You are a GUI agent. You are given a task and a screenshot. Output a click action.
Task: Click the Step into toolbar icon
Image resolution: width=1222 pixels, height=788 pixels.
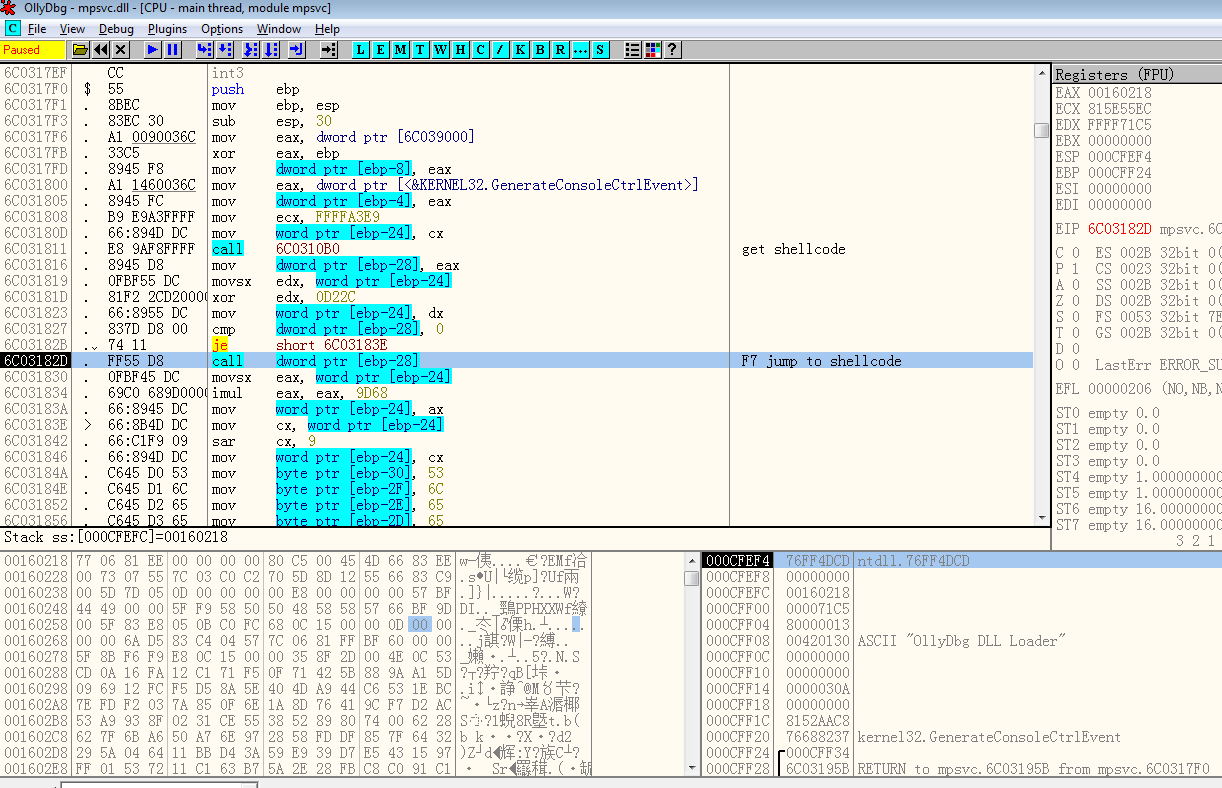(205, 49)
